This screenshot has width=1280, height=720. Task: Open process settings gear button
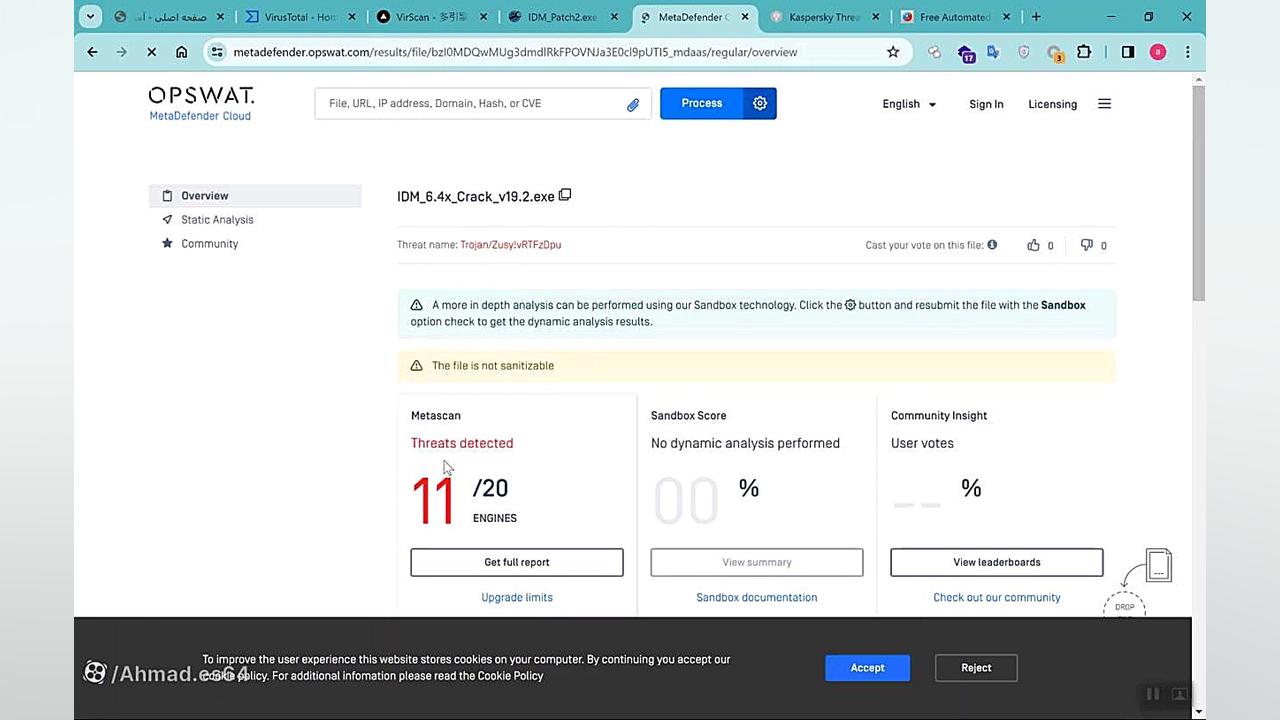coord(760,103)
